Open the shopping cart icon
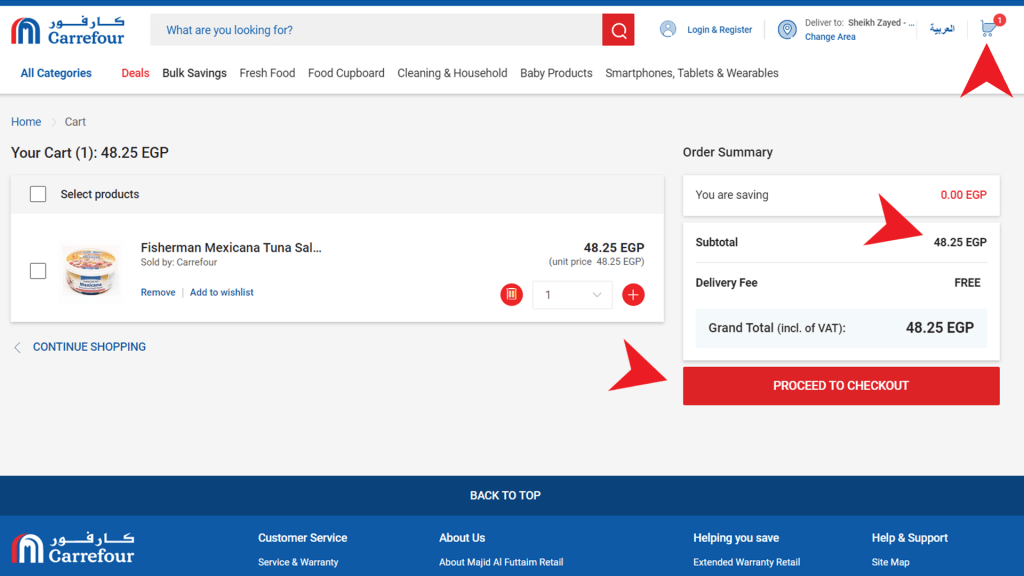Image resolution: width=1024 pixels, height=576 pixels. click(x=989, y=28)
